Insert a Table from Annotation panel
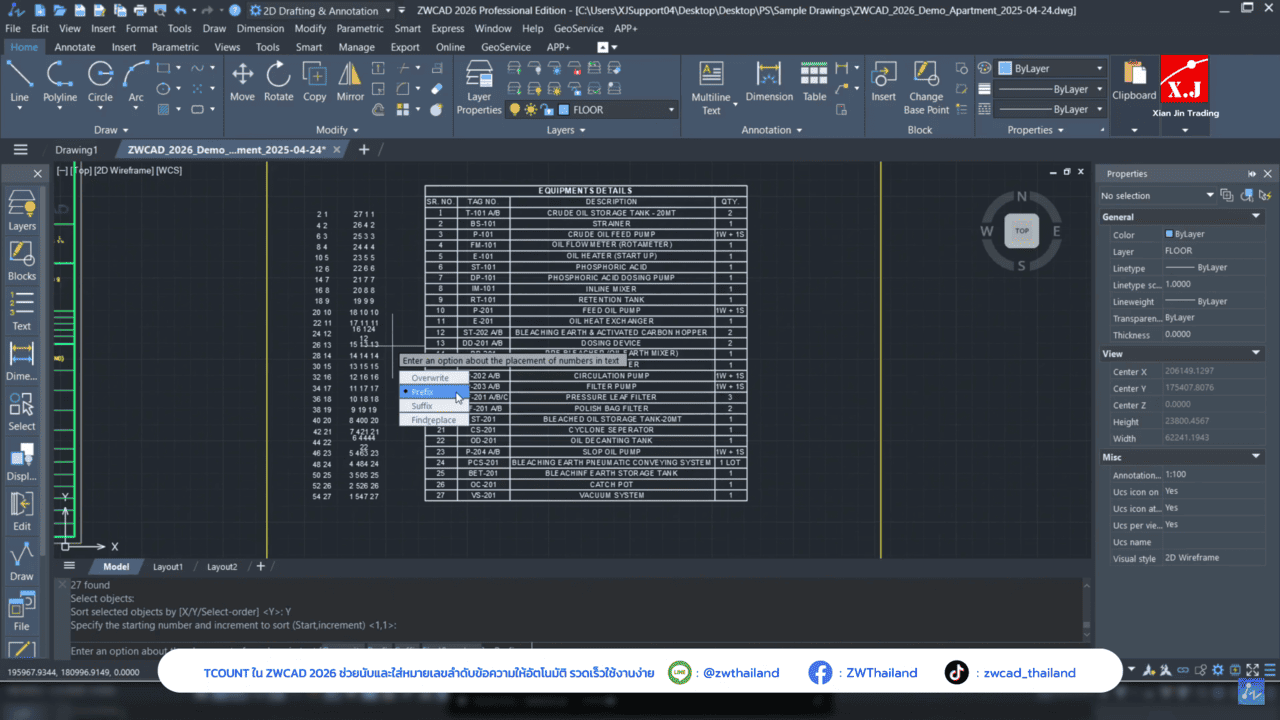Screen dimensions: 1280x720 click(x=815, y=80)
